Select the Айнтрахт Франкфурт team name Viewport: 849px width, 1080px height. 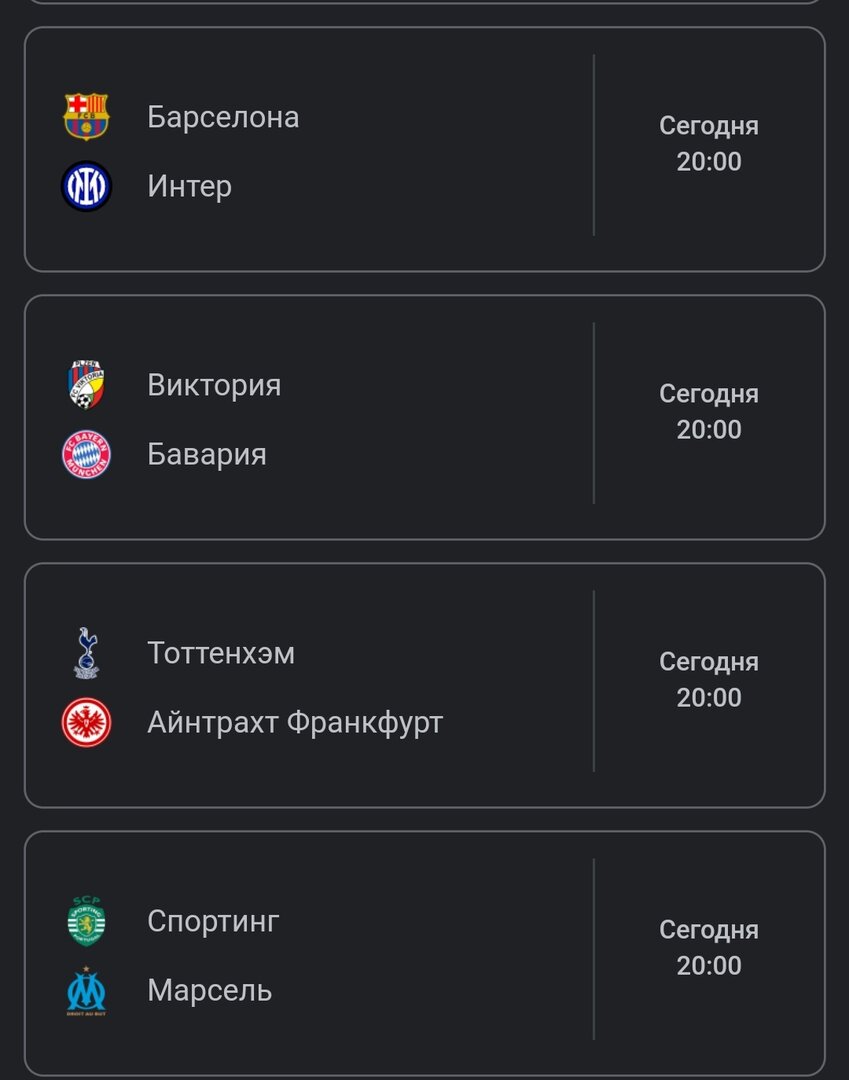(x=295, y=723)
